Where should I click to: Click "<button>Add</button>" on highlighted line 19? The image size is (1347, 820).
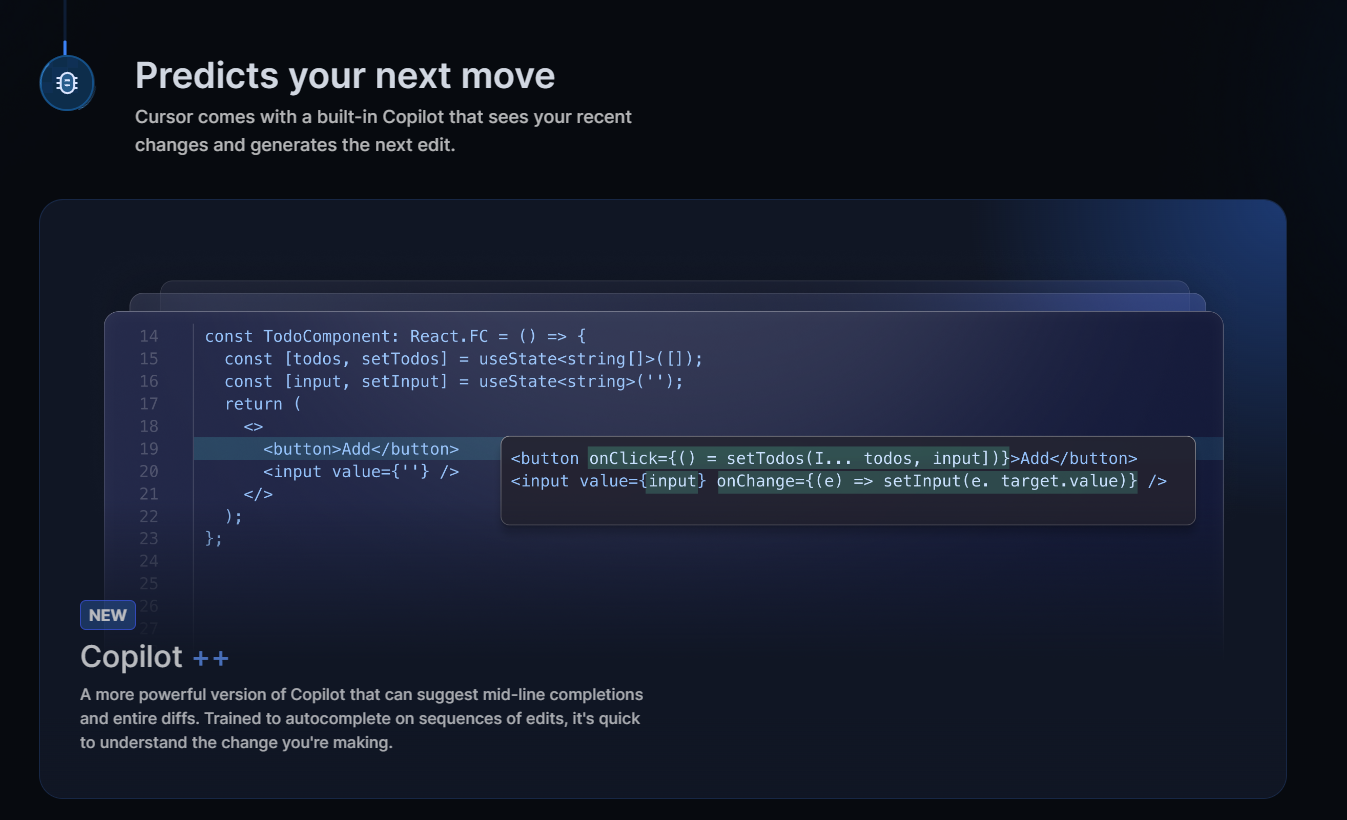tap(361, 449)
